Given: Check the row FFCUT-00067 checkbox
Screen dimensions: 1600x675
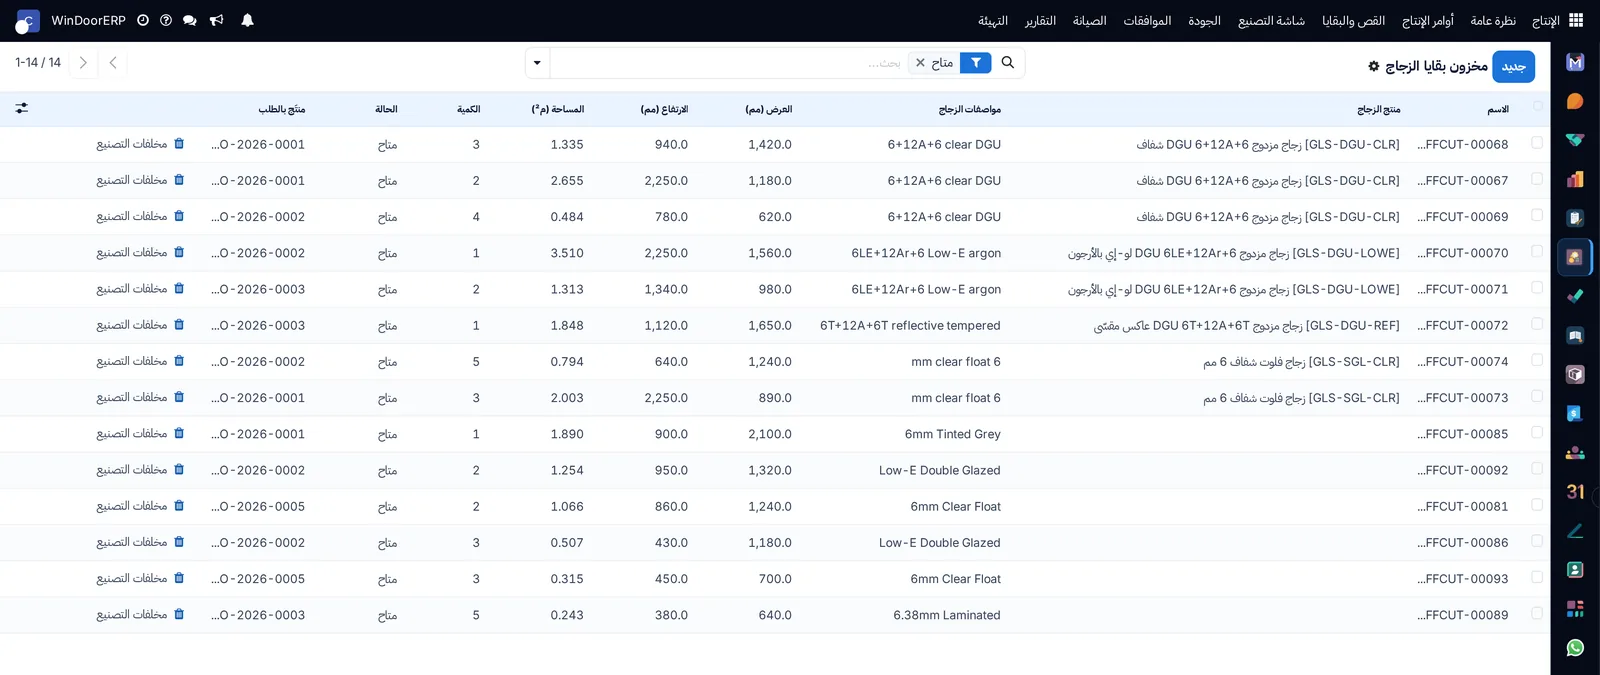Looking at the screenshot, I should 1537,179.
